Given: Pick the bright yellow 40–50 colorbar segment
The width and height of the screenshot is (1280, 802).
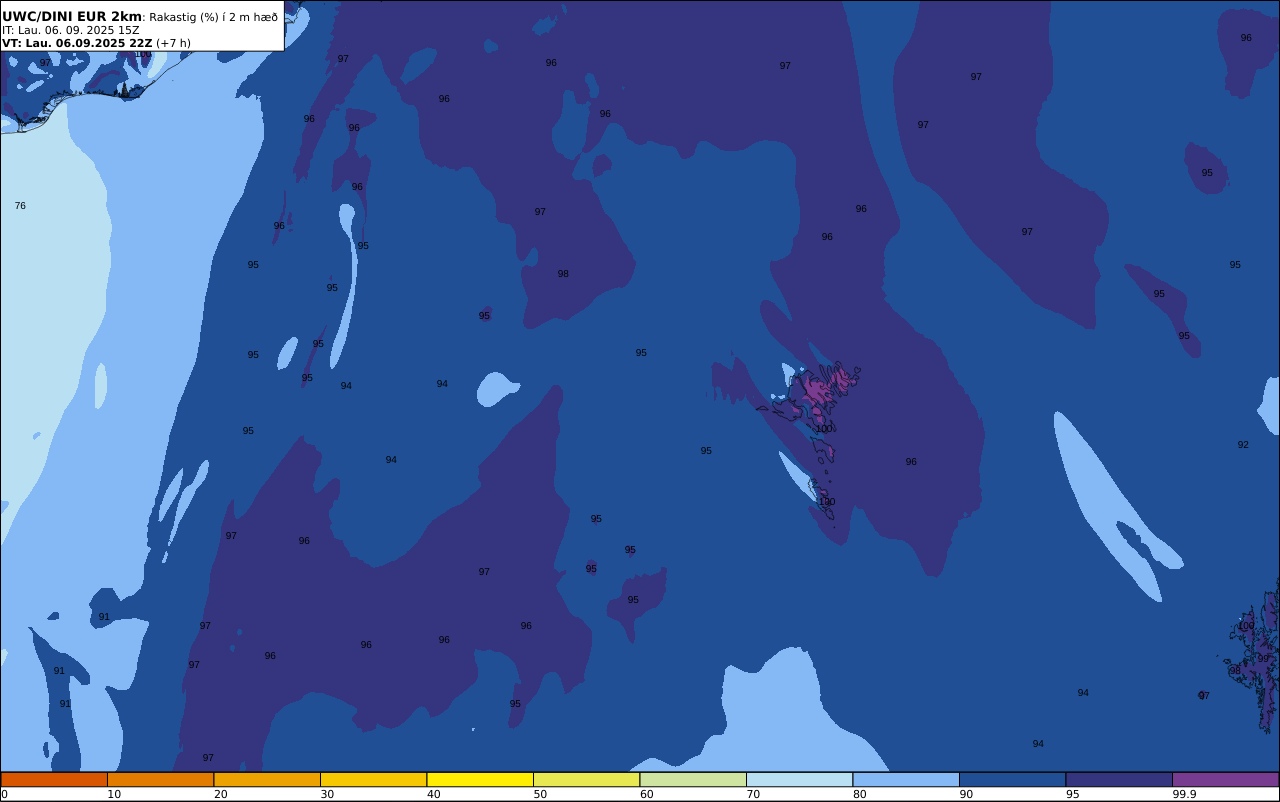Looking at the screenshot, I should (480, 779).
